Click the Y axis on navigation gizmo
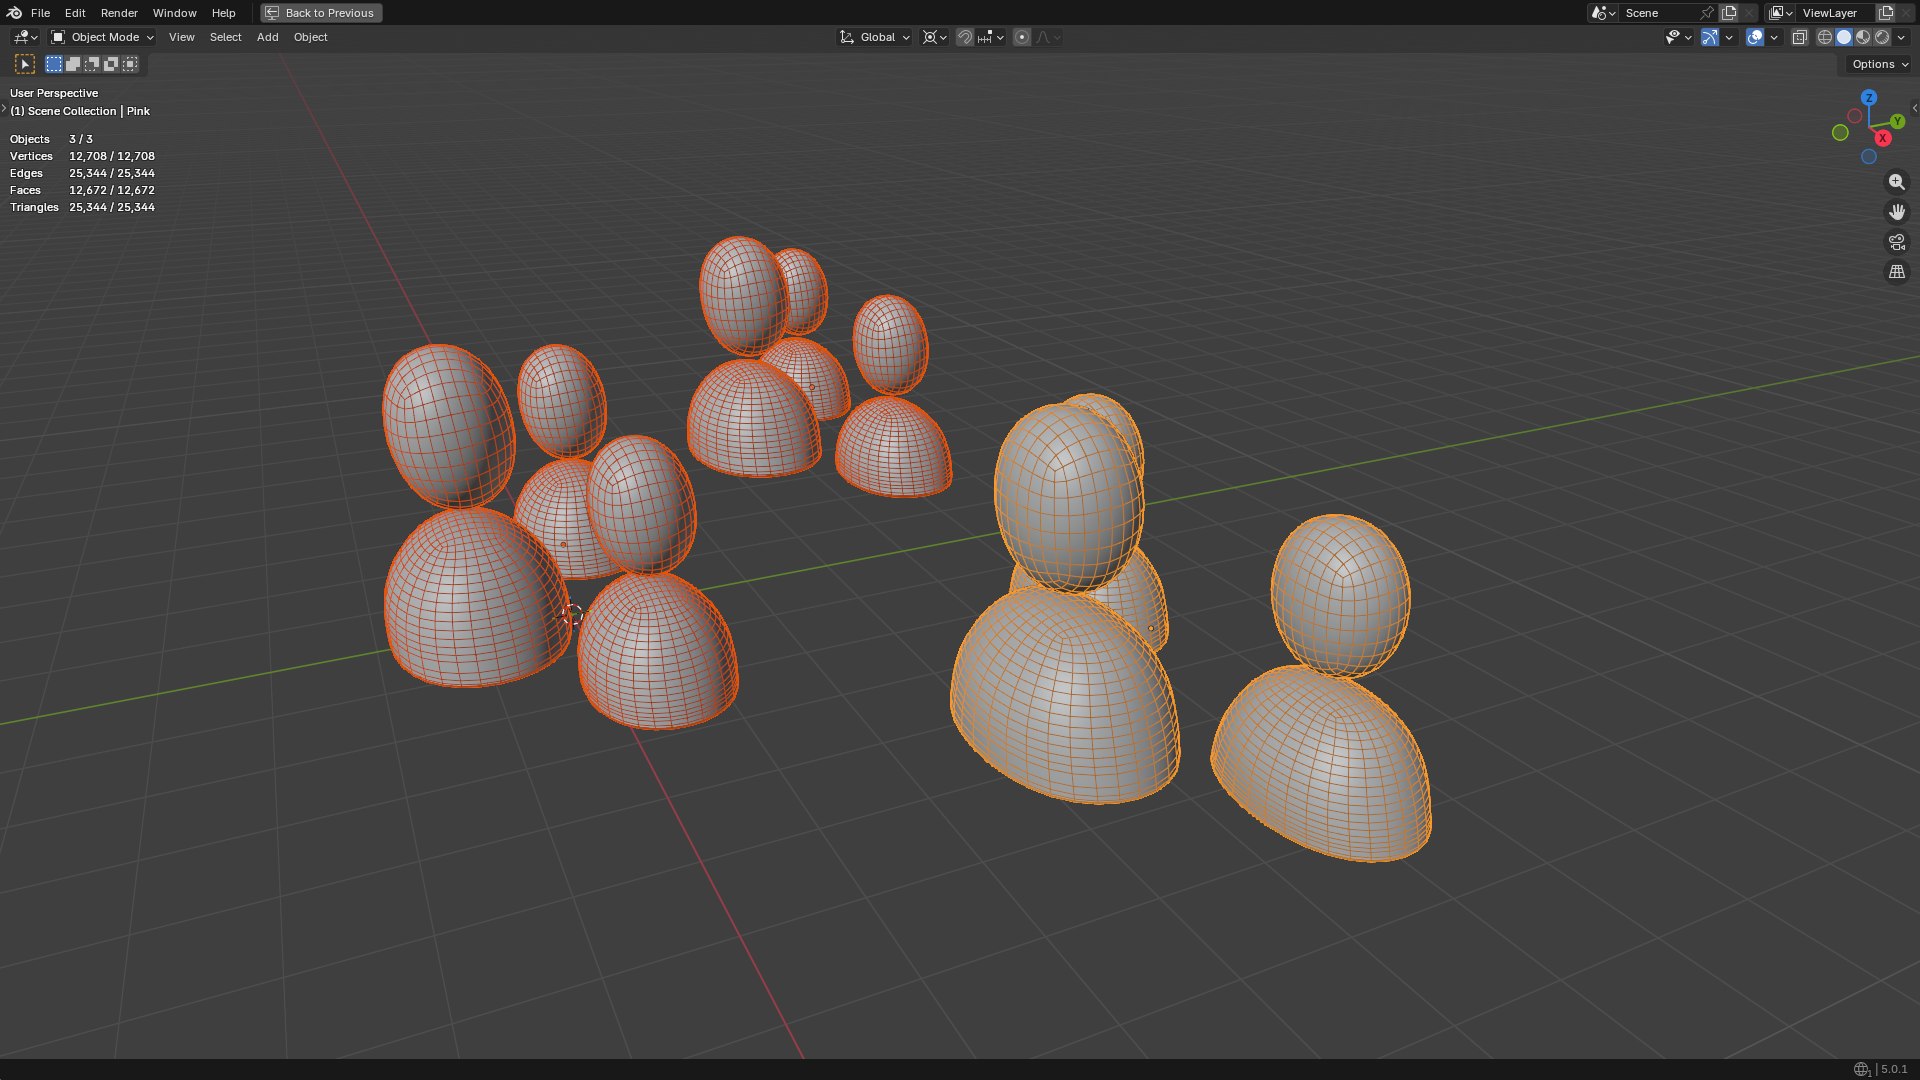Image resolution: width=1920 pixels, height=1080 pixels. click(x=1897, y=121)
